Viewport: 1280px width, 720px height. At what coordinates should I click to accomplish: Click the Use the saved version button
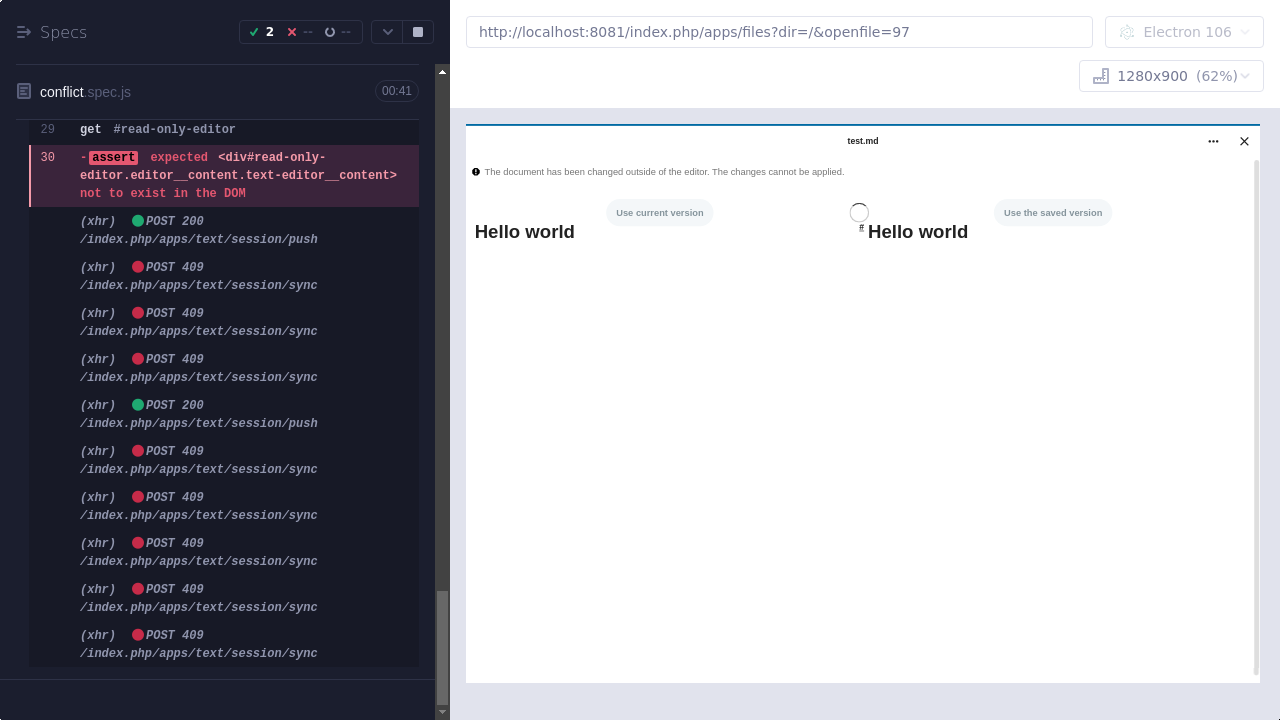[1052, 212]
